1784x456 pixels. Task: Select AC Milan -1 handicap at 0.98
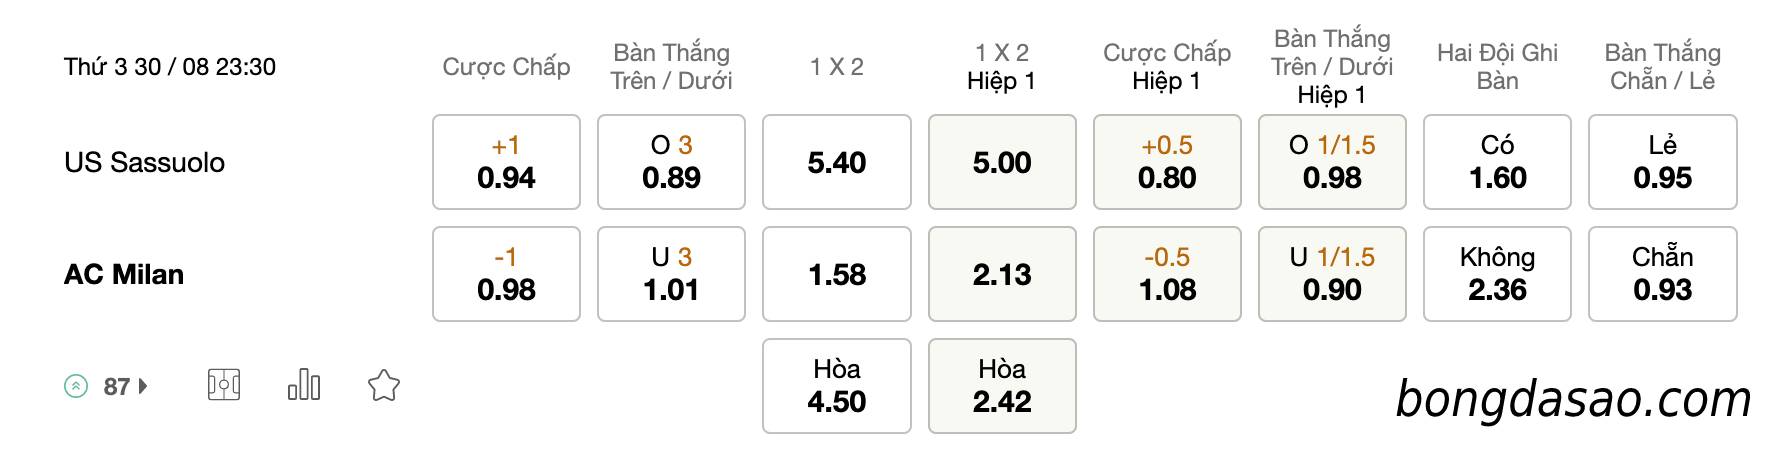coord(506,274)
